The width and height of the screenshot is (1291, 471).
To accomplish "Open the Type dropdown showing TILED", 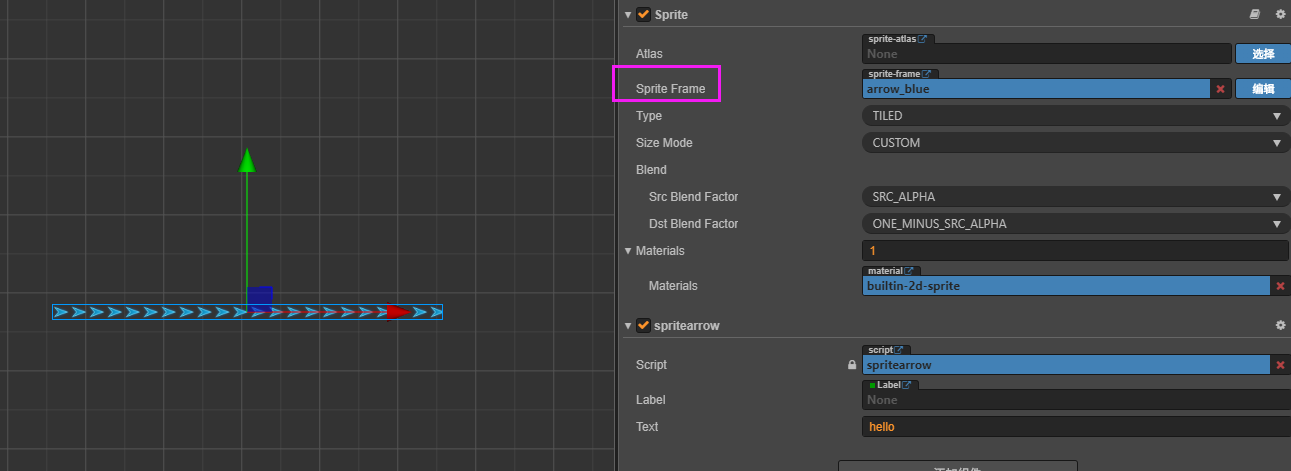I will (x=1074, y=116).
